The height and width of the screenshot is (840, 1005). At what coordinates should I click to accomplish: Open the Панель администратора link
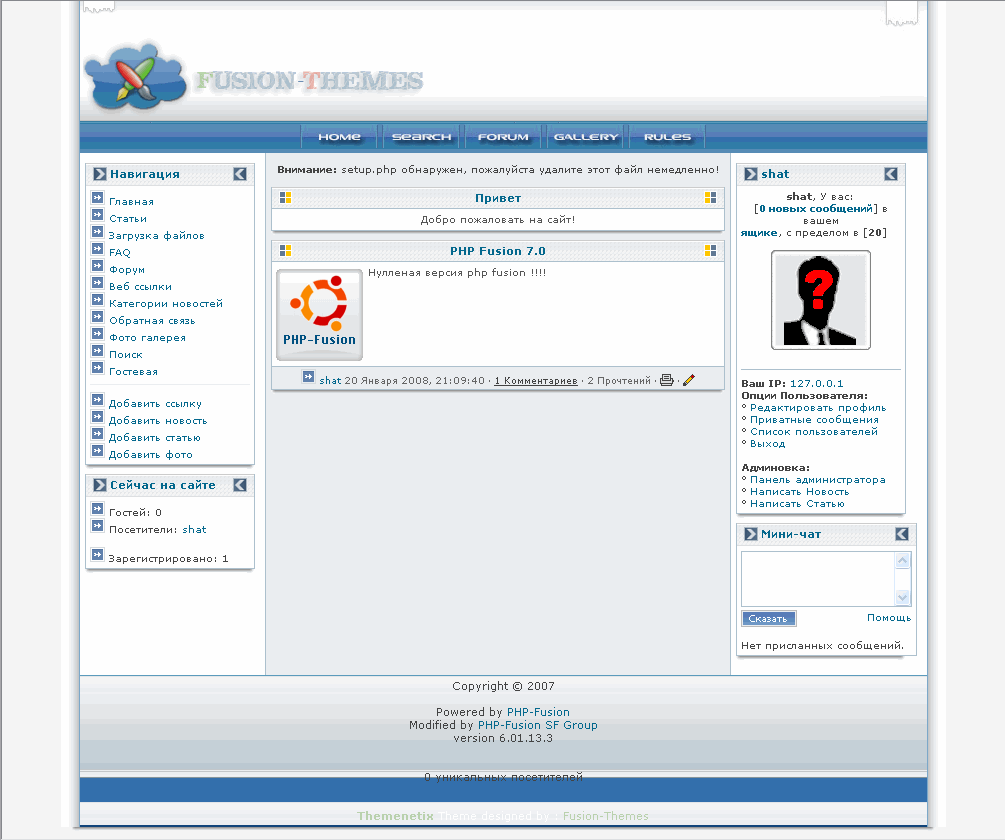pos(817,480)
